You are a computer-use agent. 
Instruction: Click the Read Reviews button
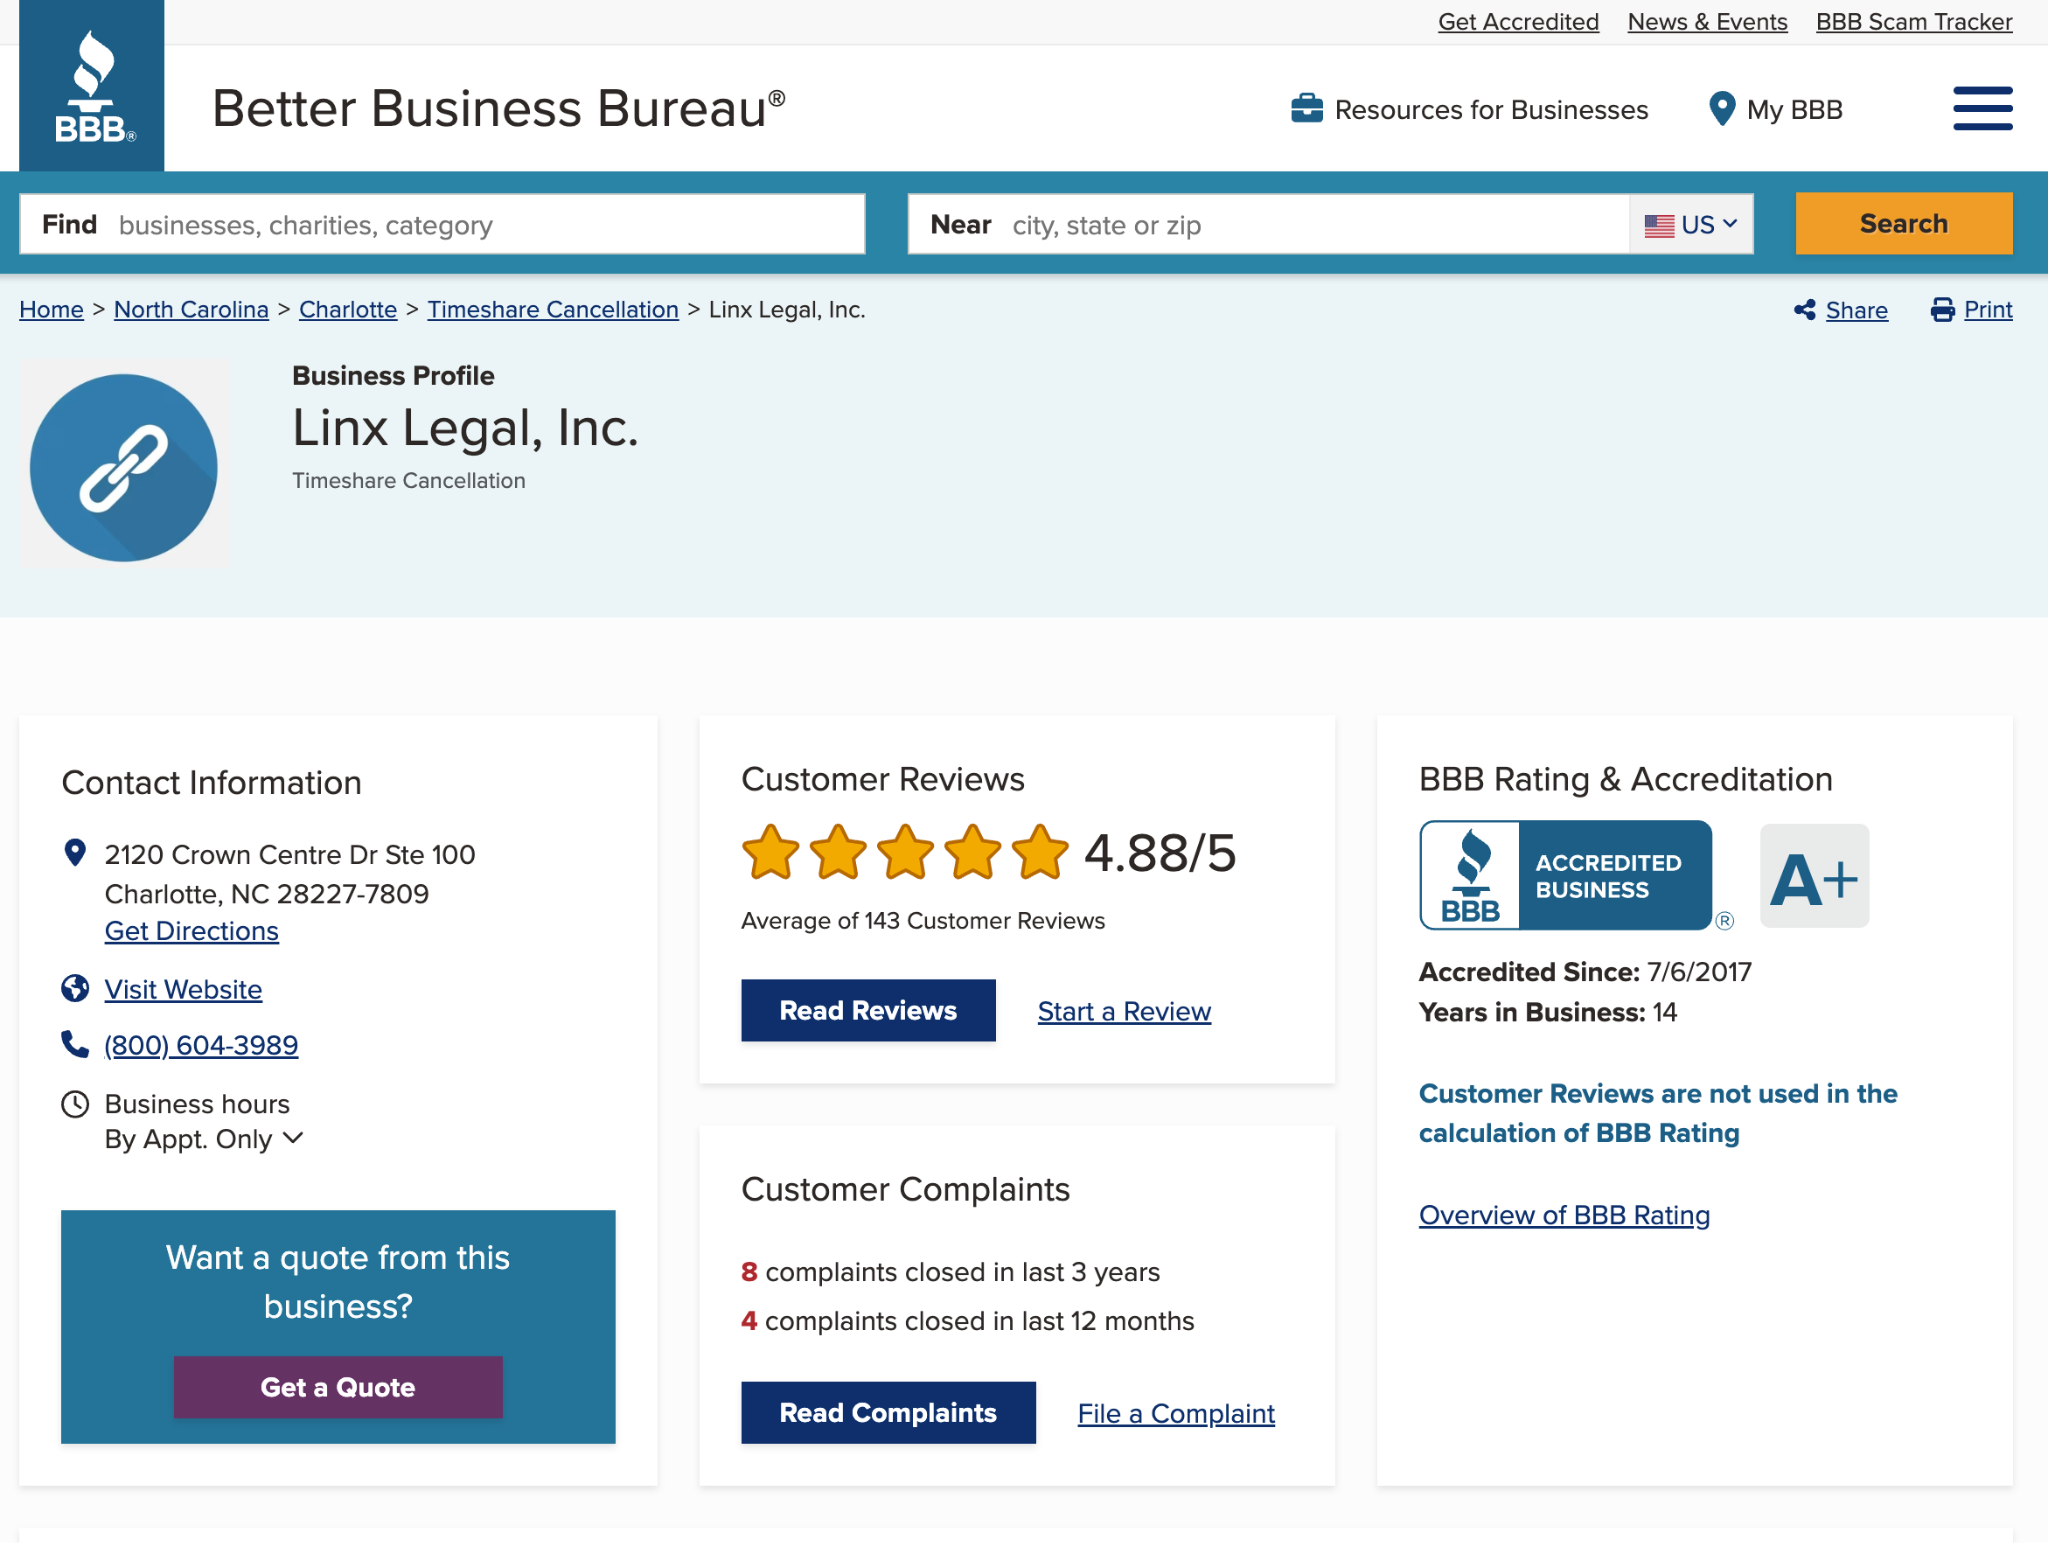click(868, 1010)
